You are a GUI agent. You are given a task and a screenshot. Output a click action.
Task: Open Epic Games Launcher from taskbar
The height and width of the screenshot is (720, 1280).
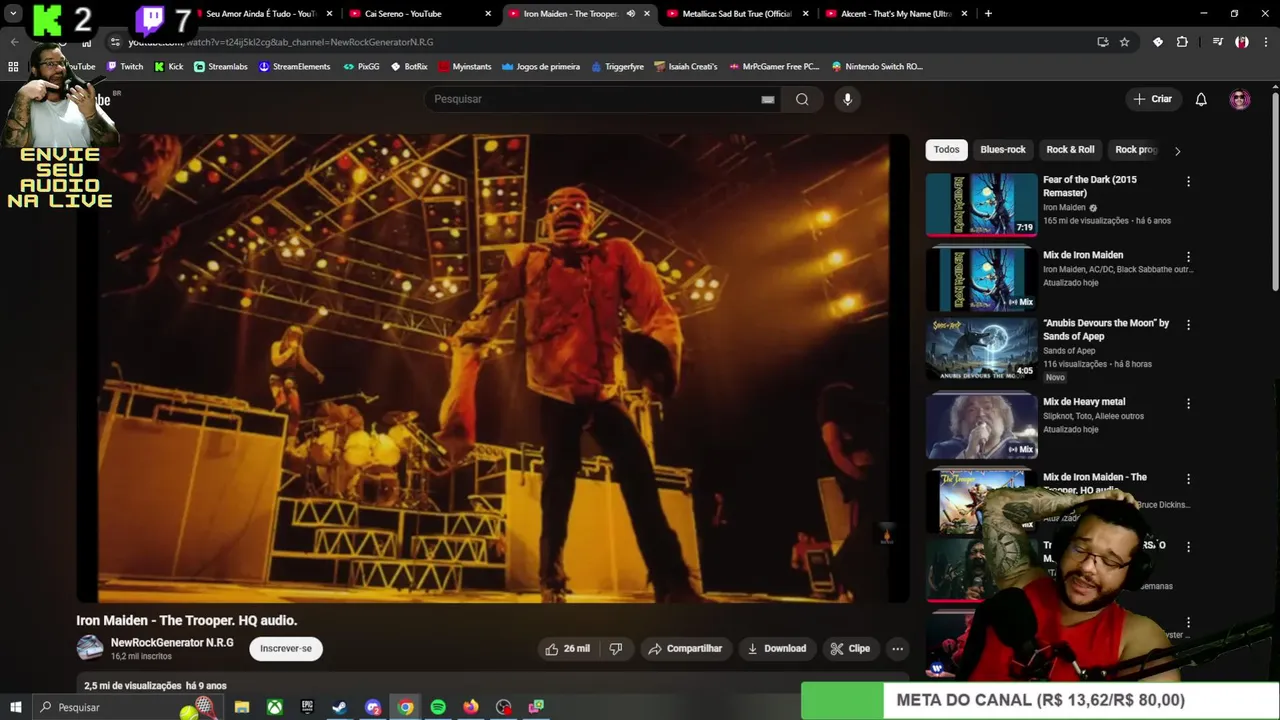(307, 707)
